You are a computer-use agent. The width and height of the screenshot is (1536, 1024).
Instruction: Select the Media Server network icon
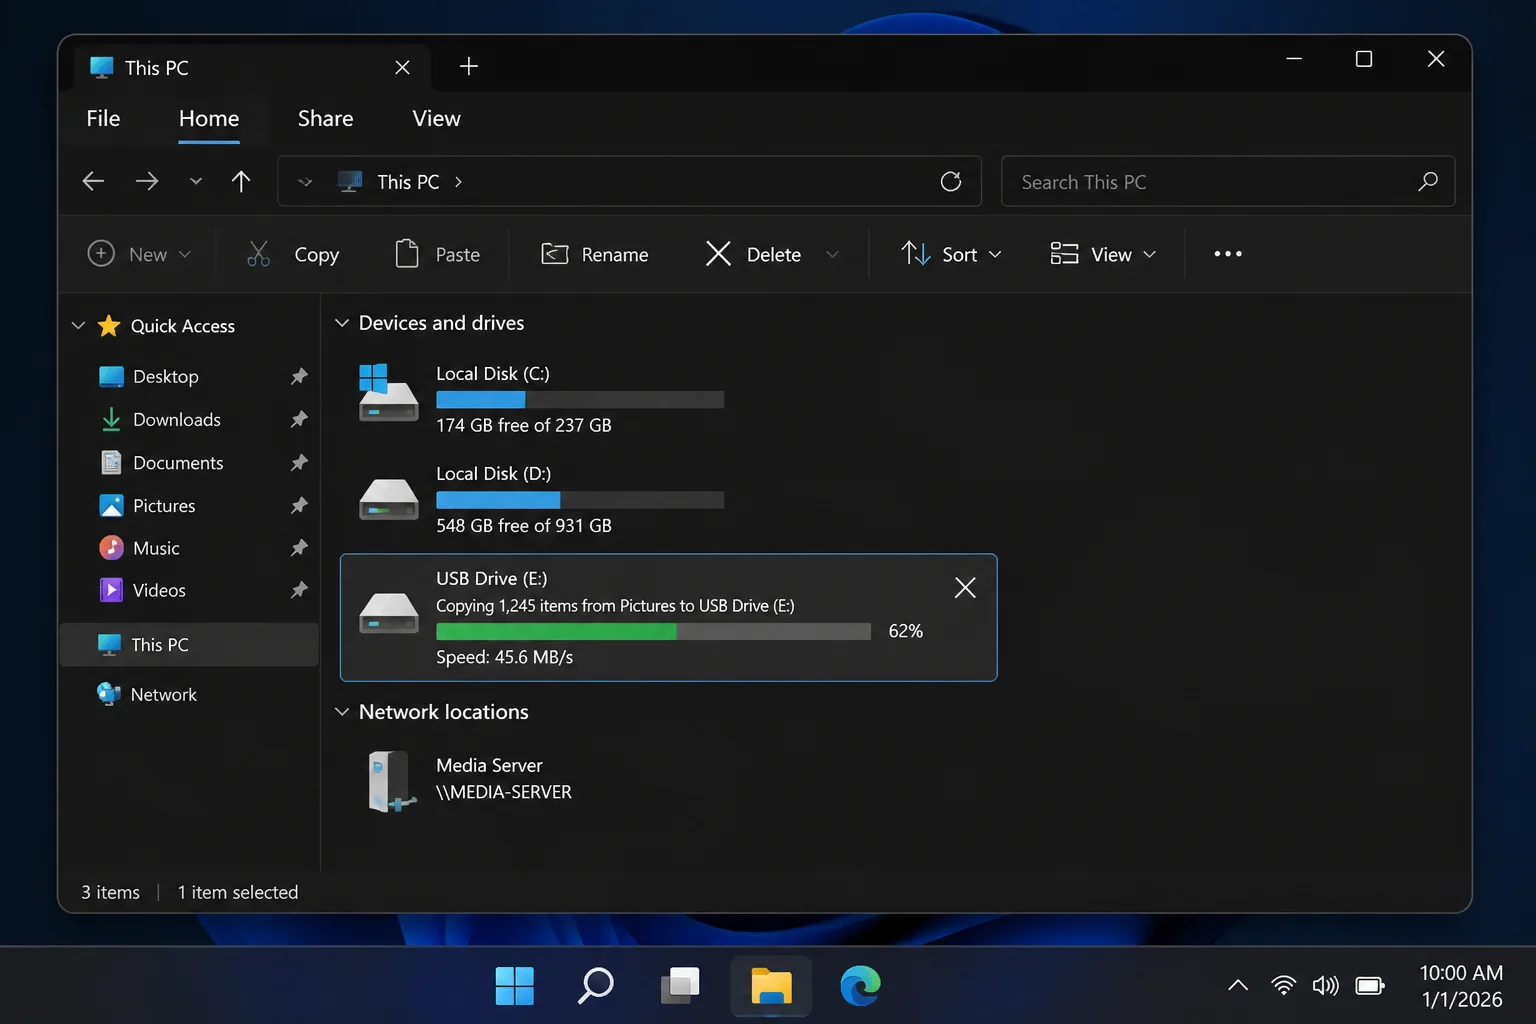(x=391, y=781)
